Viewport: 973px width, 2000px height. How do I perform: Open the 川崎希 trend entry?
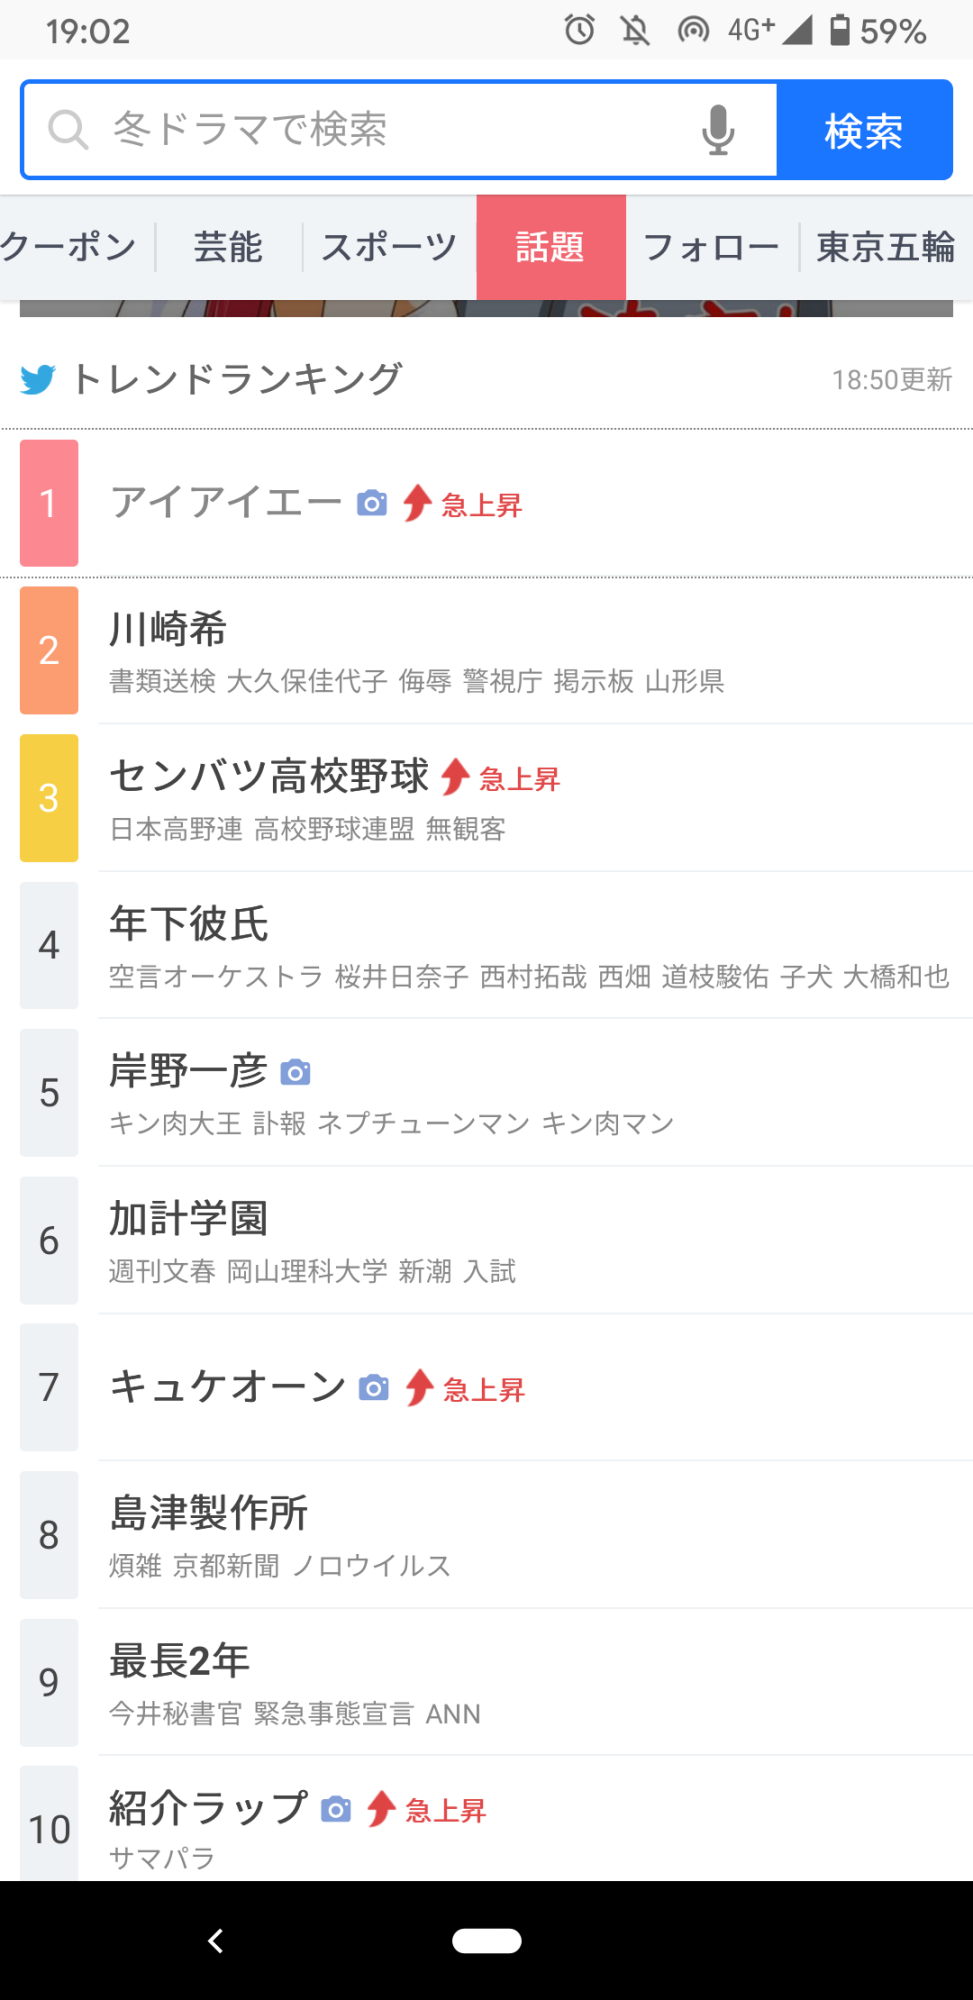tap(168, 629)
